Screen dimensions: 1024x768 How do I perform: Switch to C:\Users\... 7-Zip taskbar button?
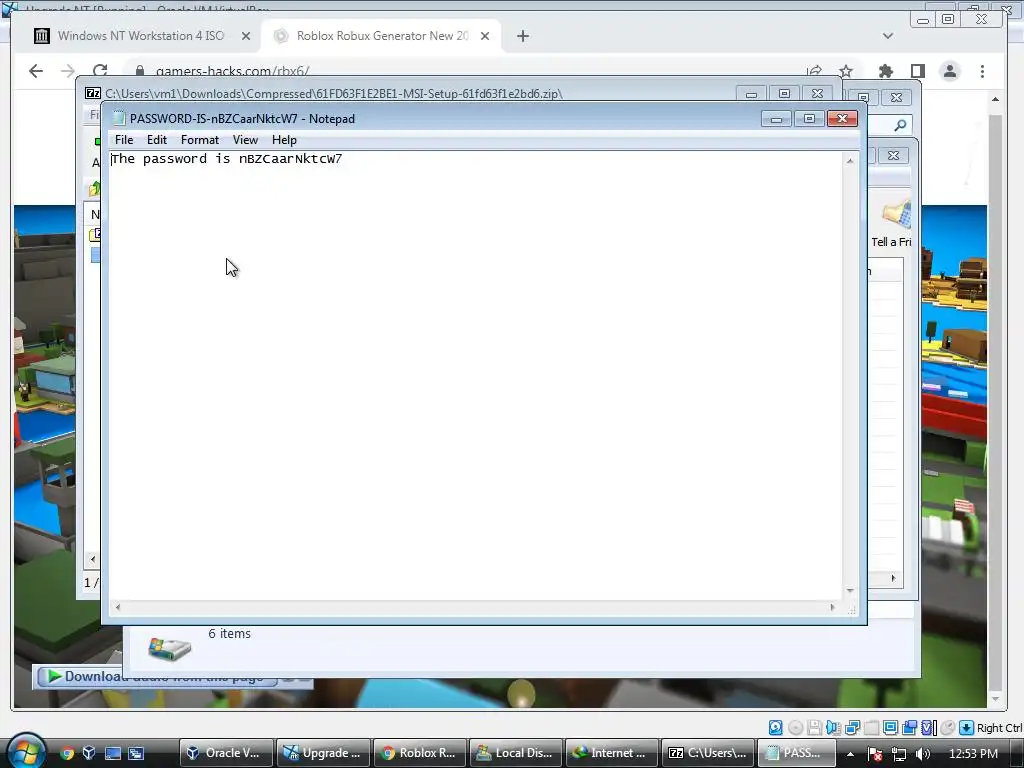click(708, 753)
